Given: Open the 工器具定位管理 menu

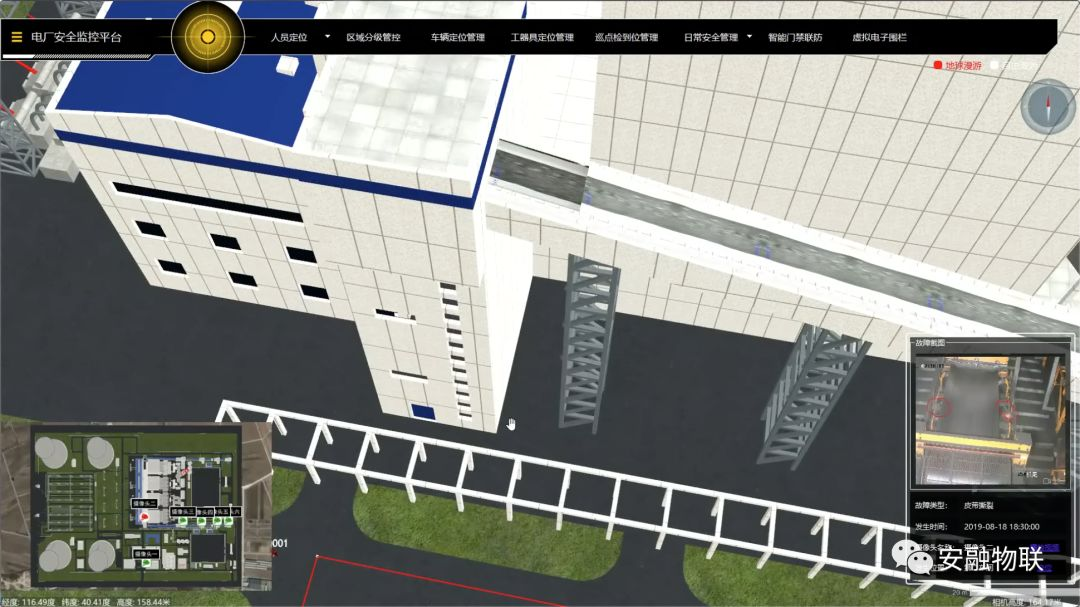Looking at the screenshot, I should click(542, 38).
